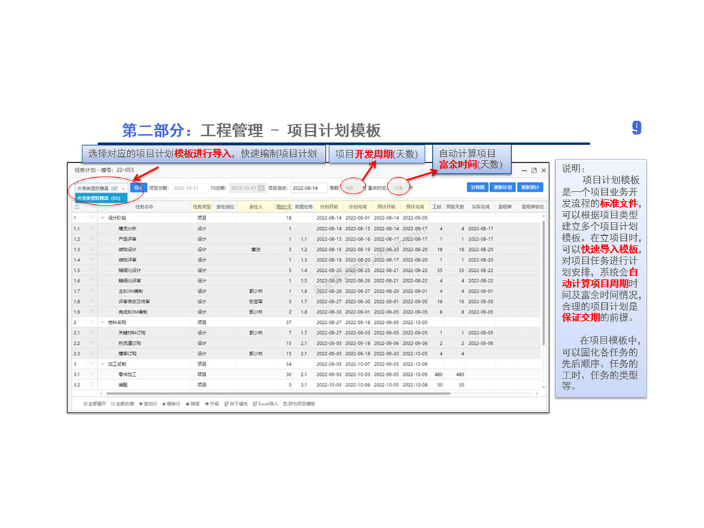Image resolution: width=704 pixels, height=528 pixels.
Task: Click the 责任人 column header
Action: [255, 207]
